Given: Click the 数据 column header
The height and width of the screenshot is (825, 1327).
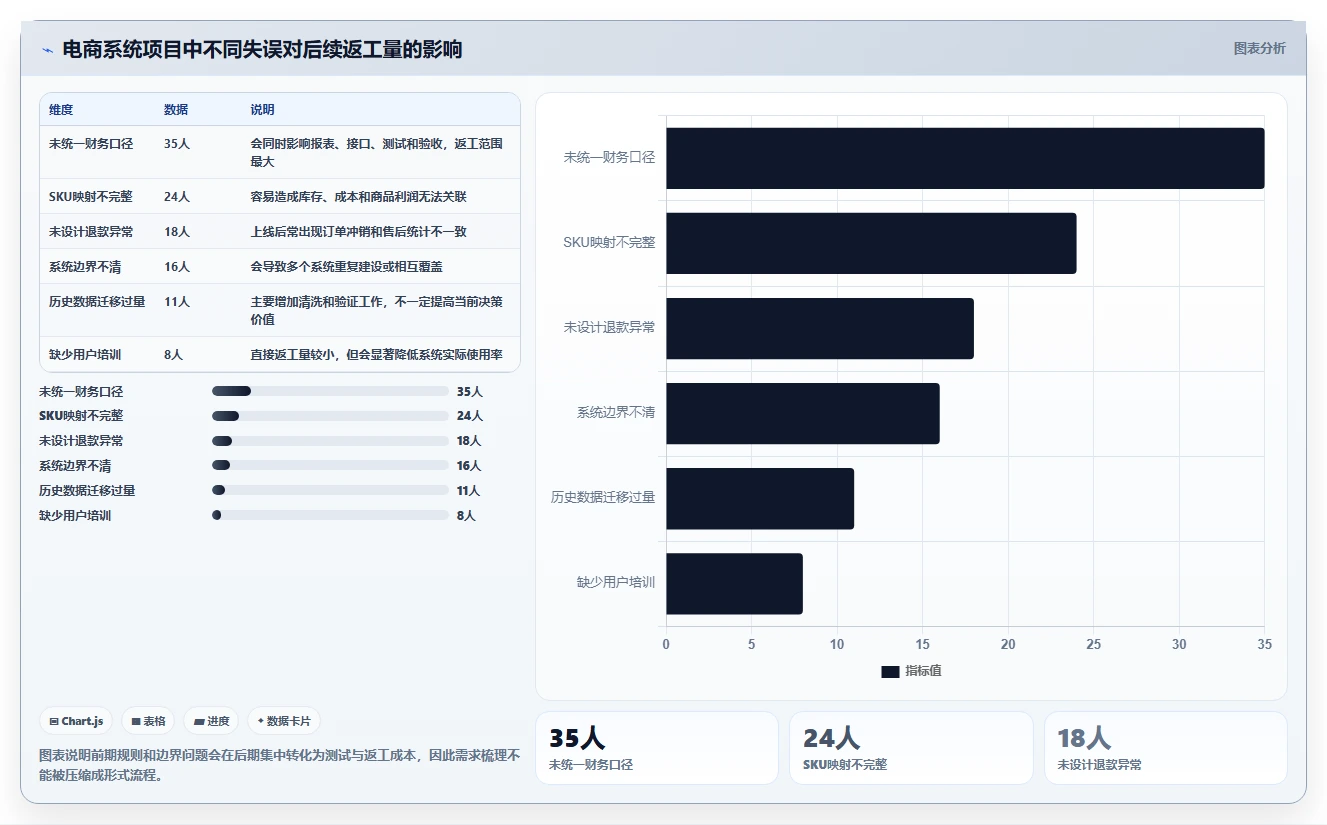Looking at the screenshot, I should coord(176,110).
